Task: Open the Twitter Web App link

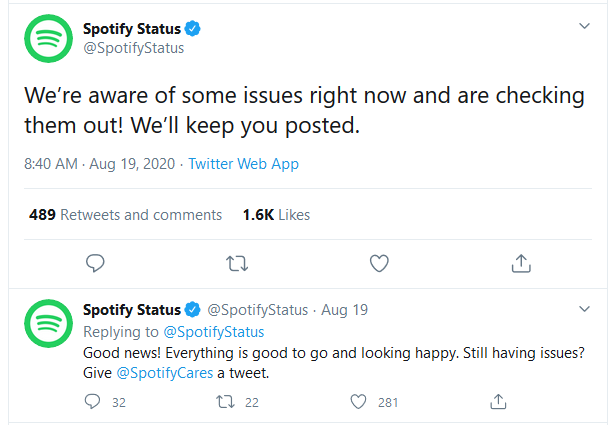Action: 244,164
